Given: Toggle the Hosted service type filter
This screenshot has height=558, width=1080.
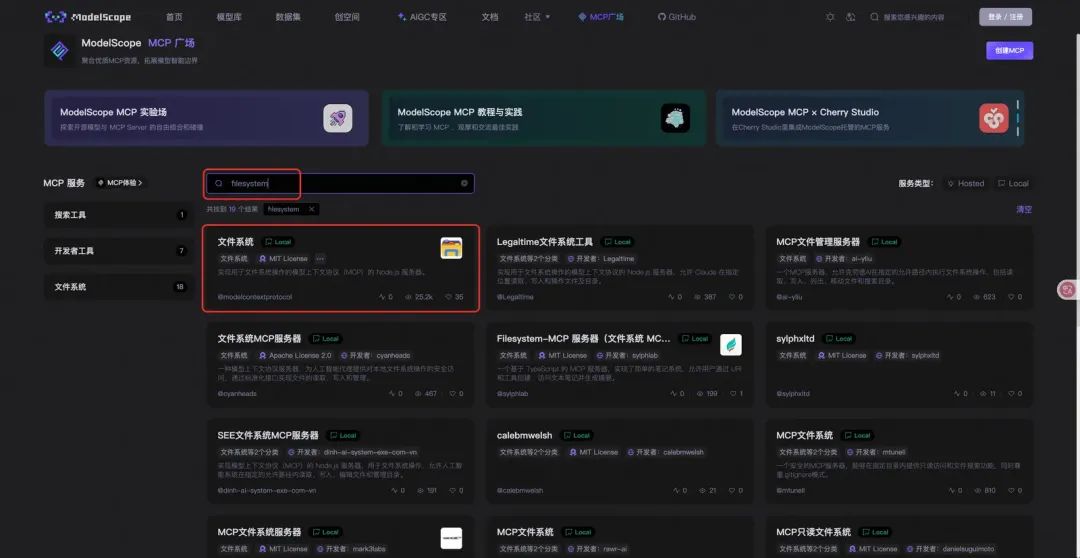Looking at the screenshot, I should point(966,183).
